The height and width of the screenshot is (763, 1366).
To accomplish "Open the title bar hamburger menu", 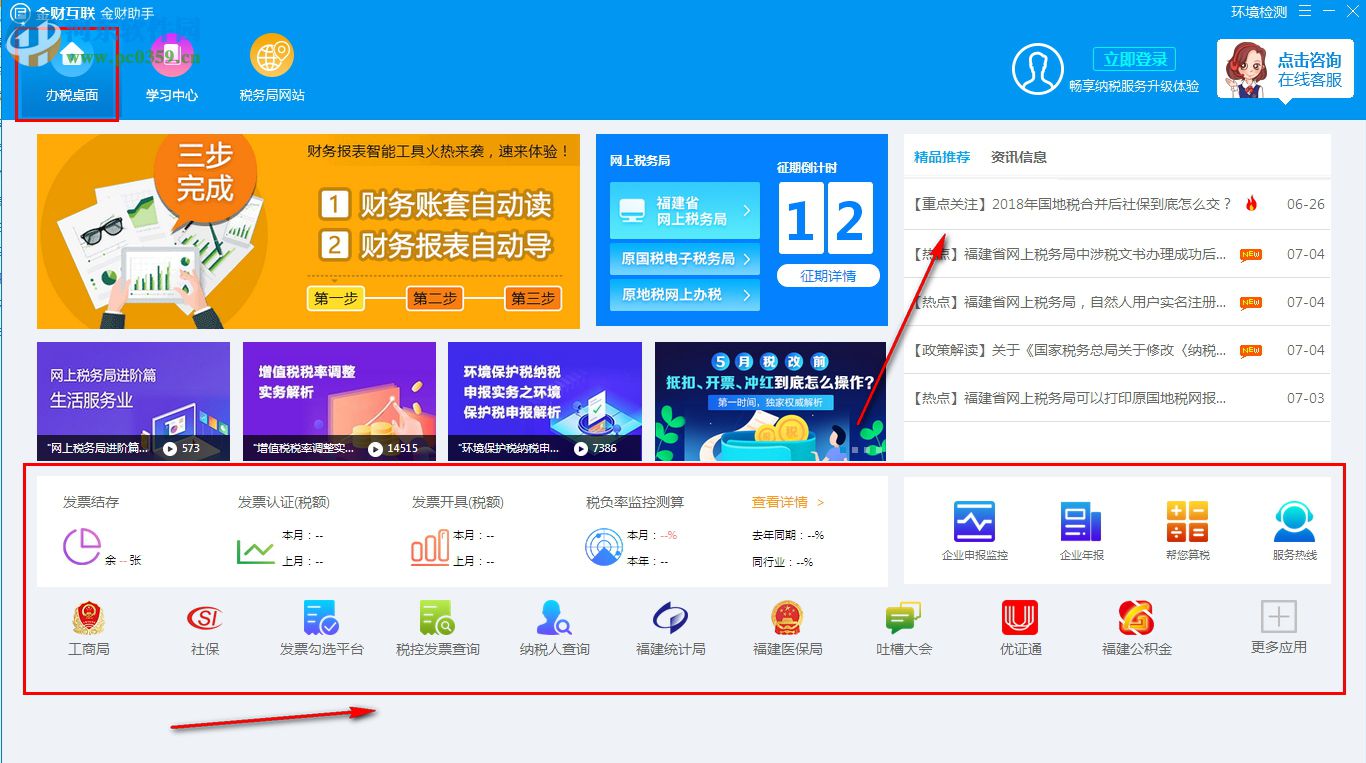I will [1305, 11].
